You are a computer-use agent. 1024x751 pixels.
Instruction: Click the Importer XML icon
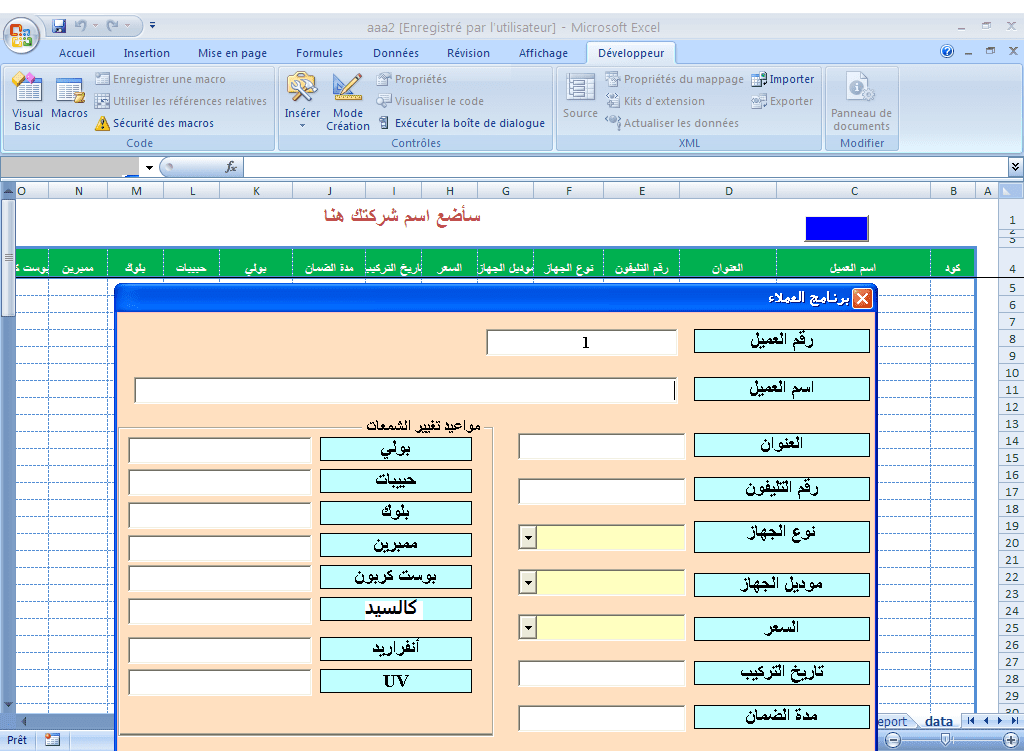point(782,79)
